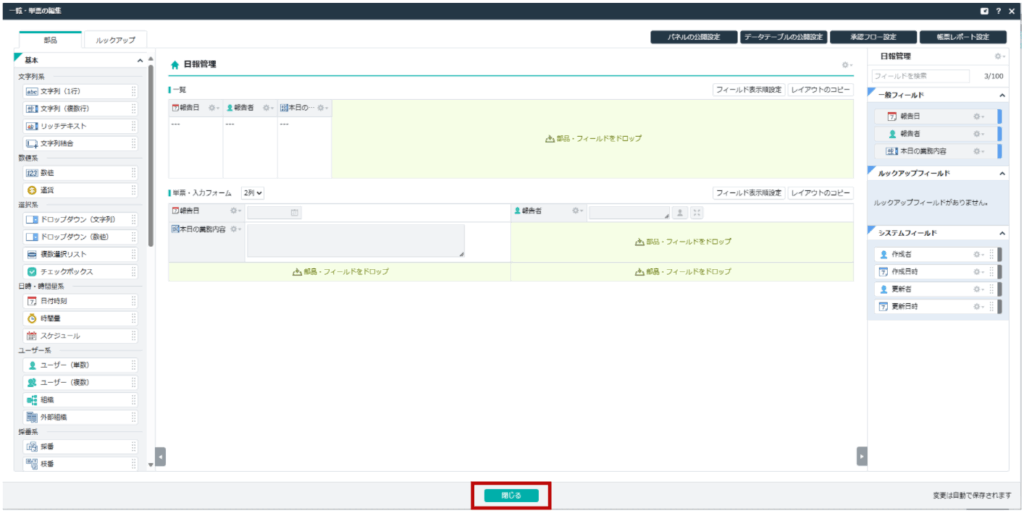Switch to the ルックアップ tab

tap(115, 40)
